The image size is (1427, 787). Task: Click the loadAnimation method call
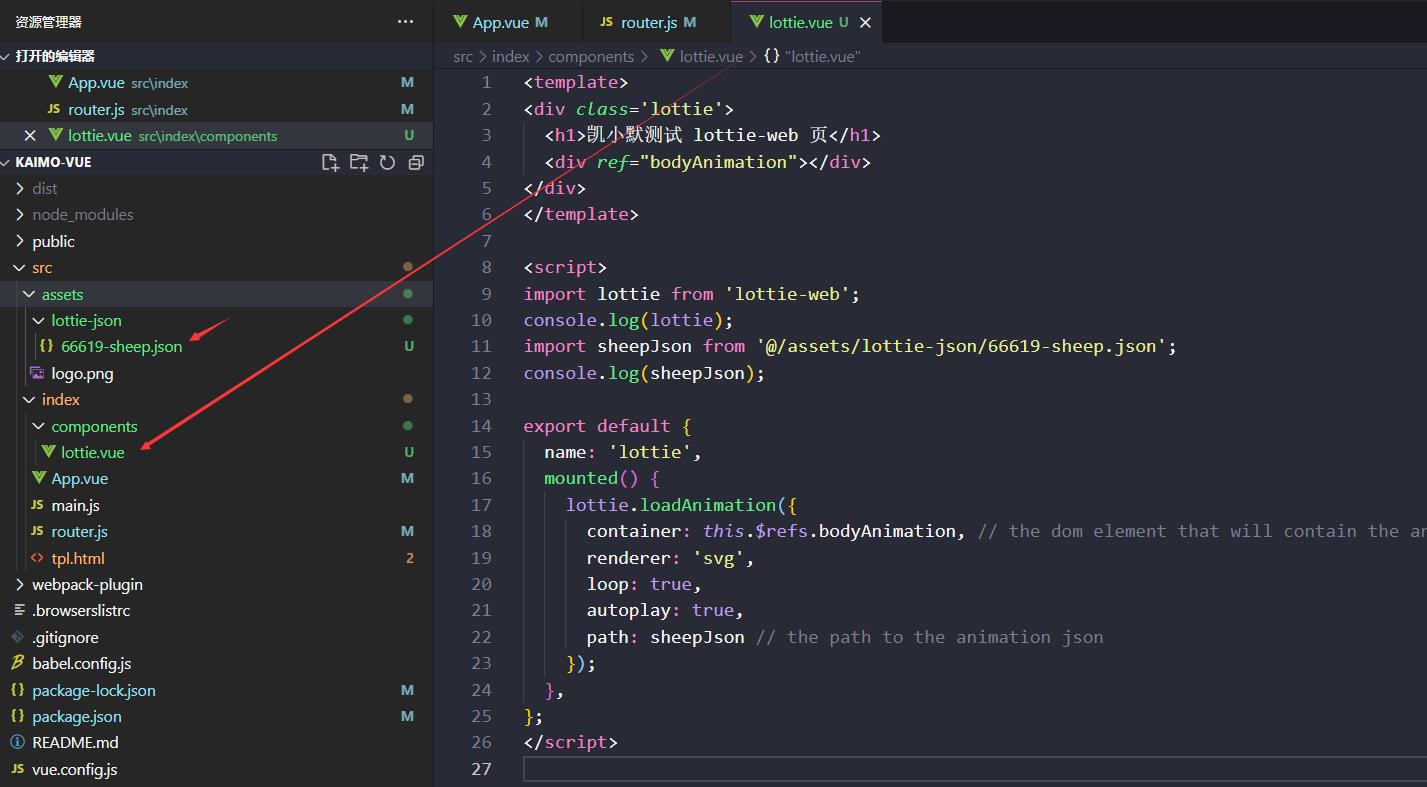(708, 505)
